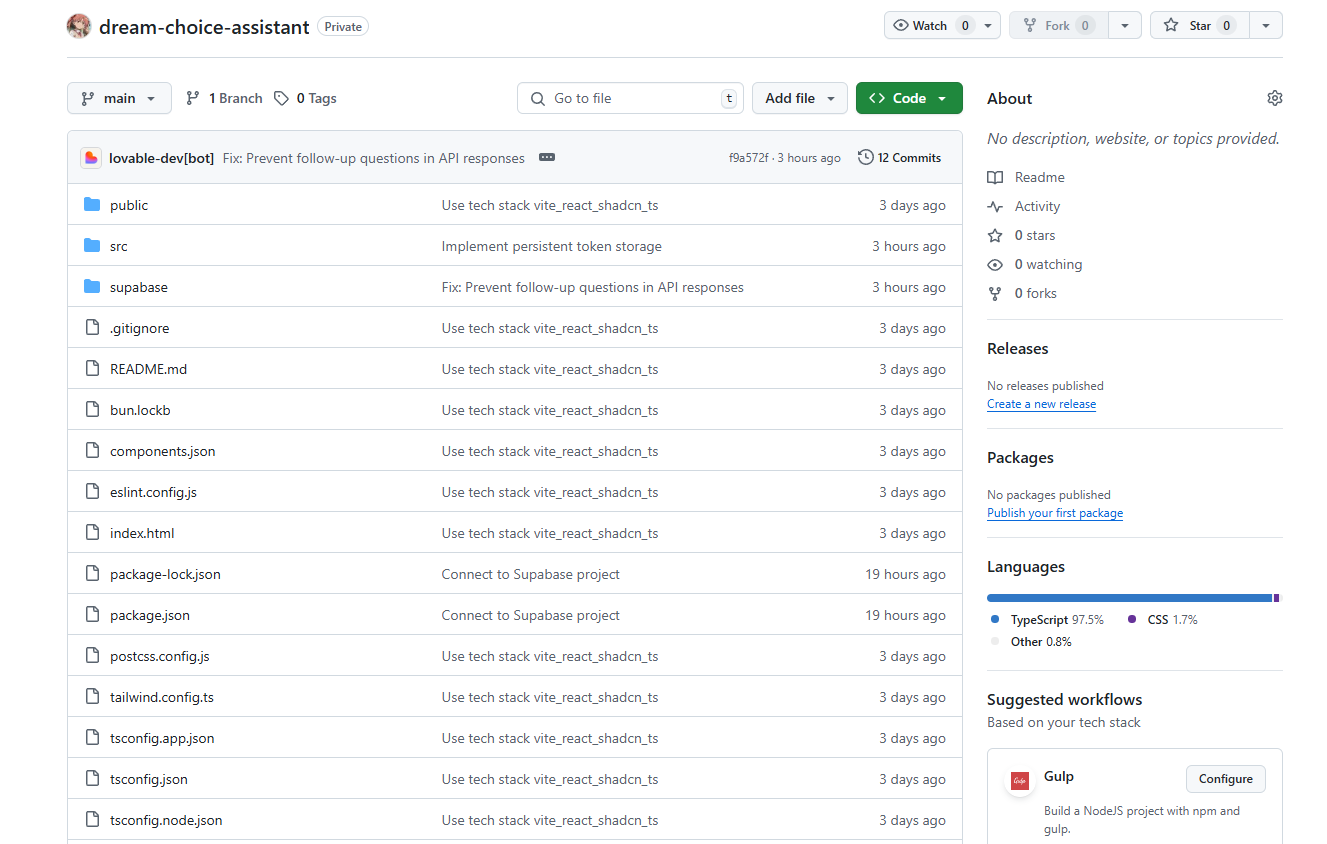Open the About settings gear
1327x844 pixels.
[1274, 98]
